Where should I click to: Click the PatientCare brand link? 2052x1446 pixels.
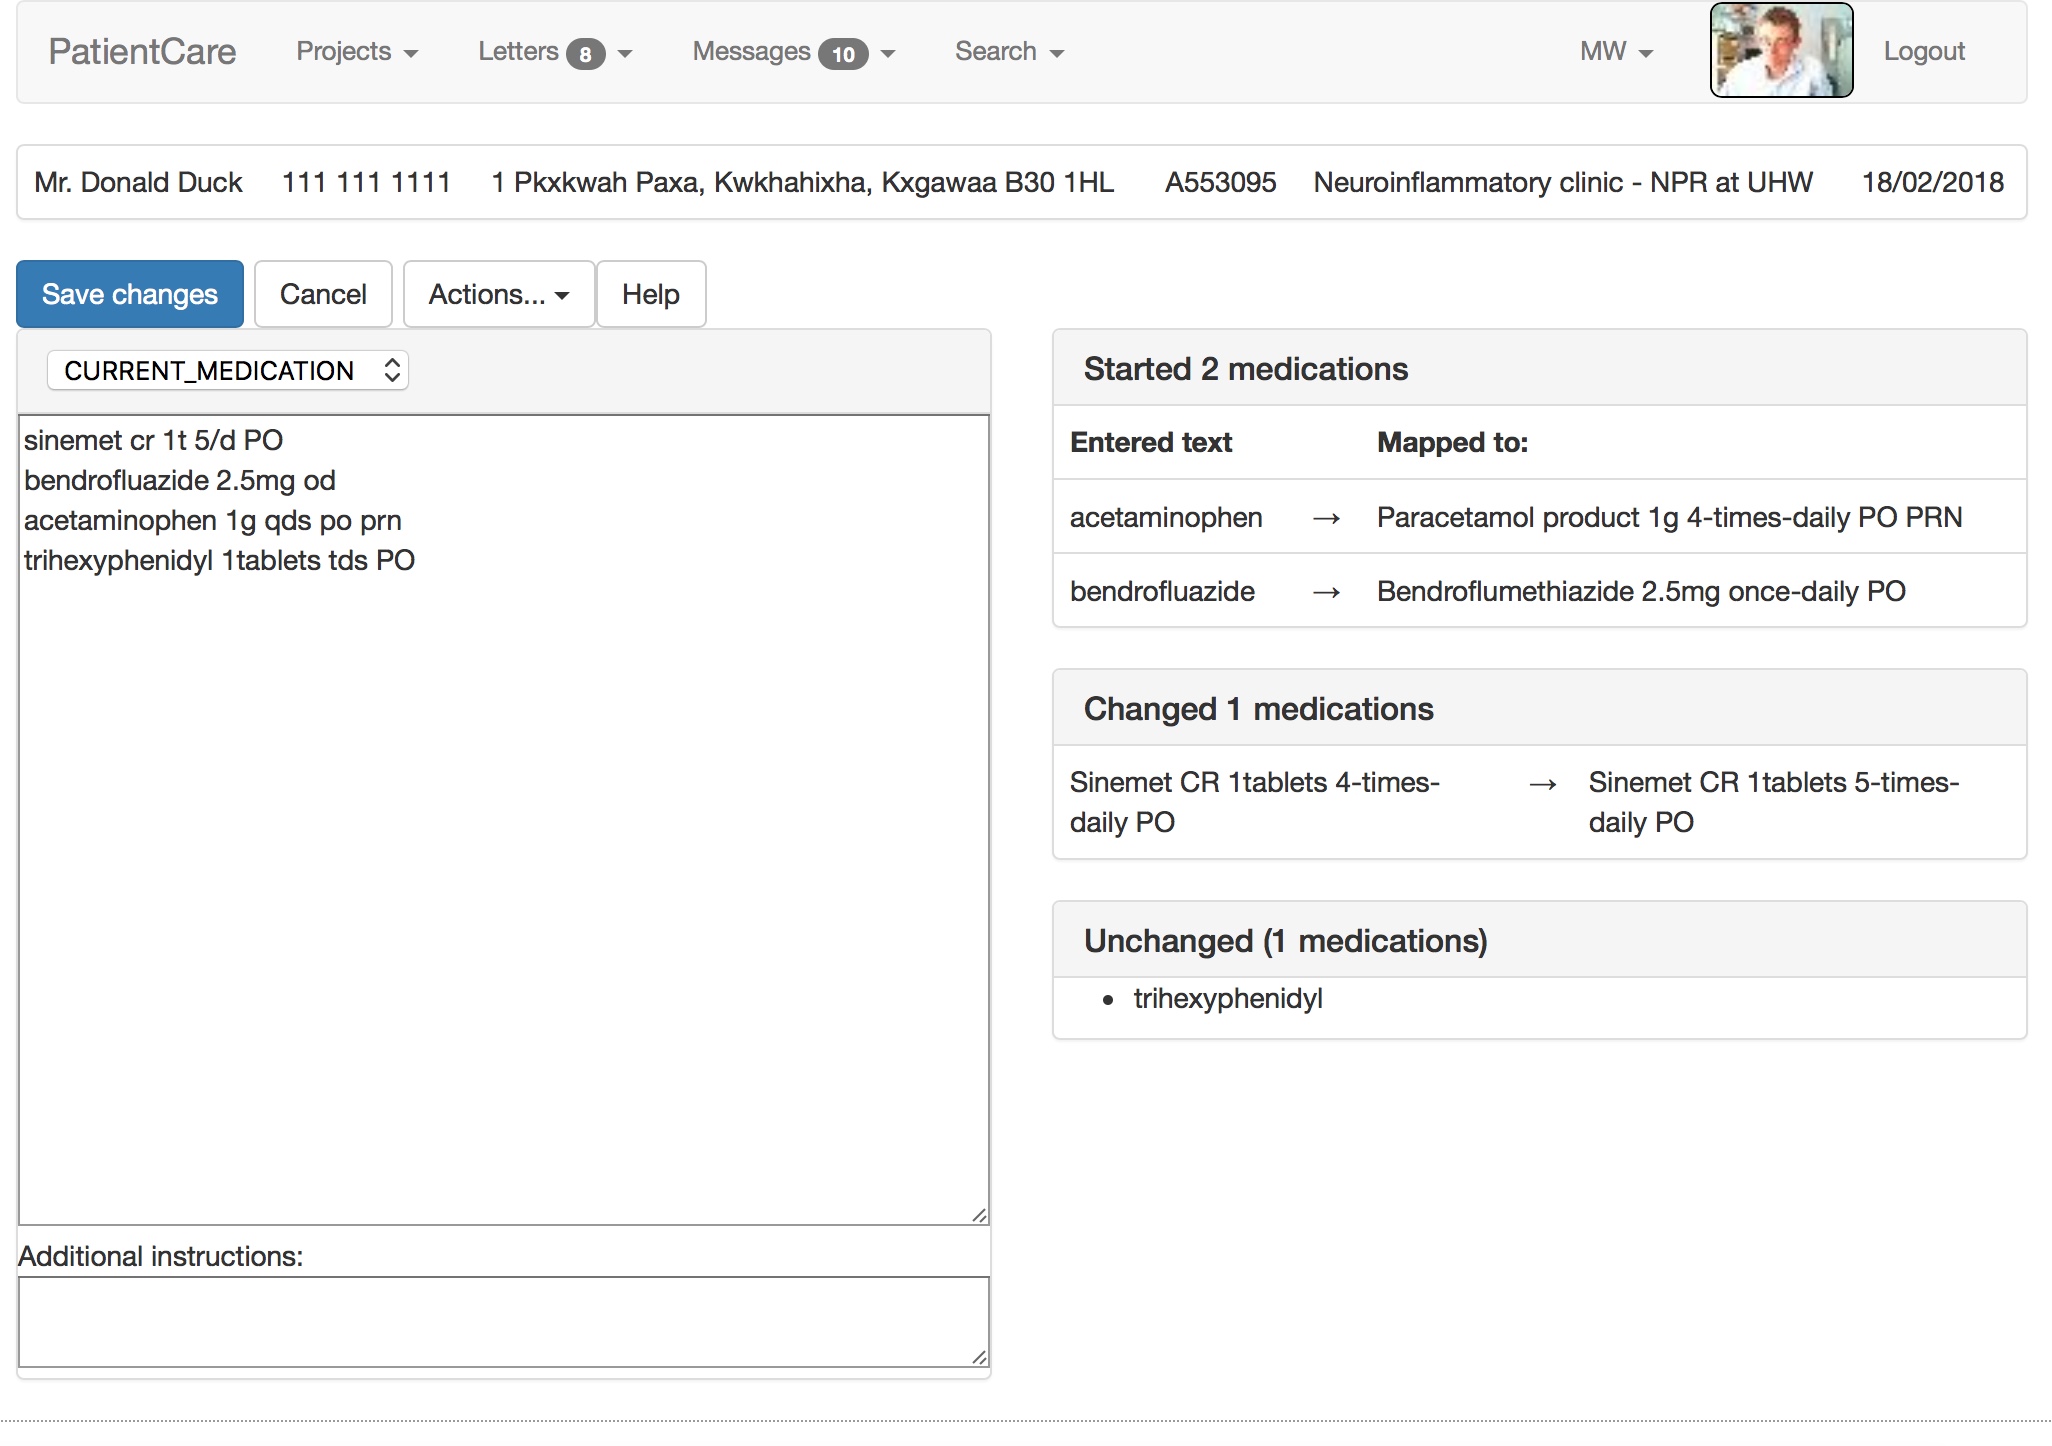tap(142, 52)
